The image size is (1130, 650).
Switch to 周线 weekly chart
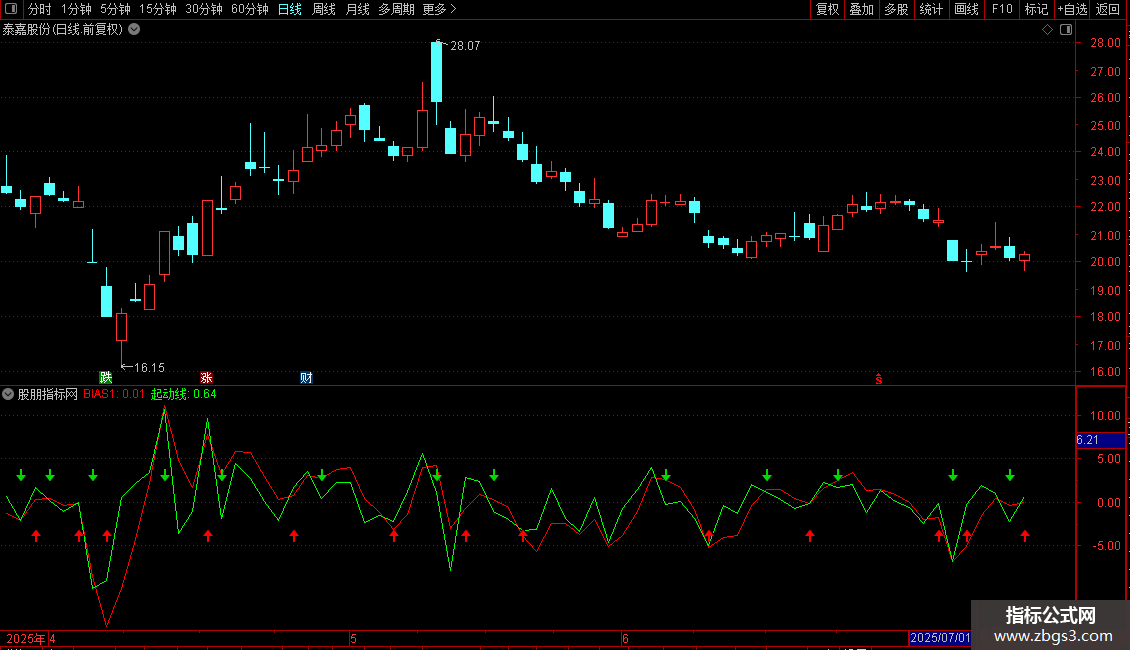tap(324, 9)
